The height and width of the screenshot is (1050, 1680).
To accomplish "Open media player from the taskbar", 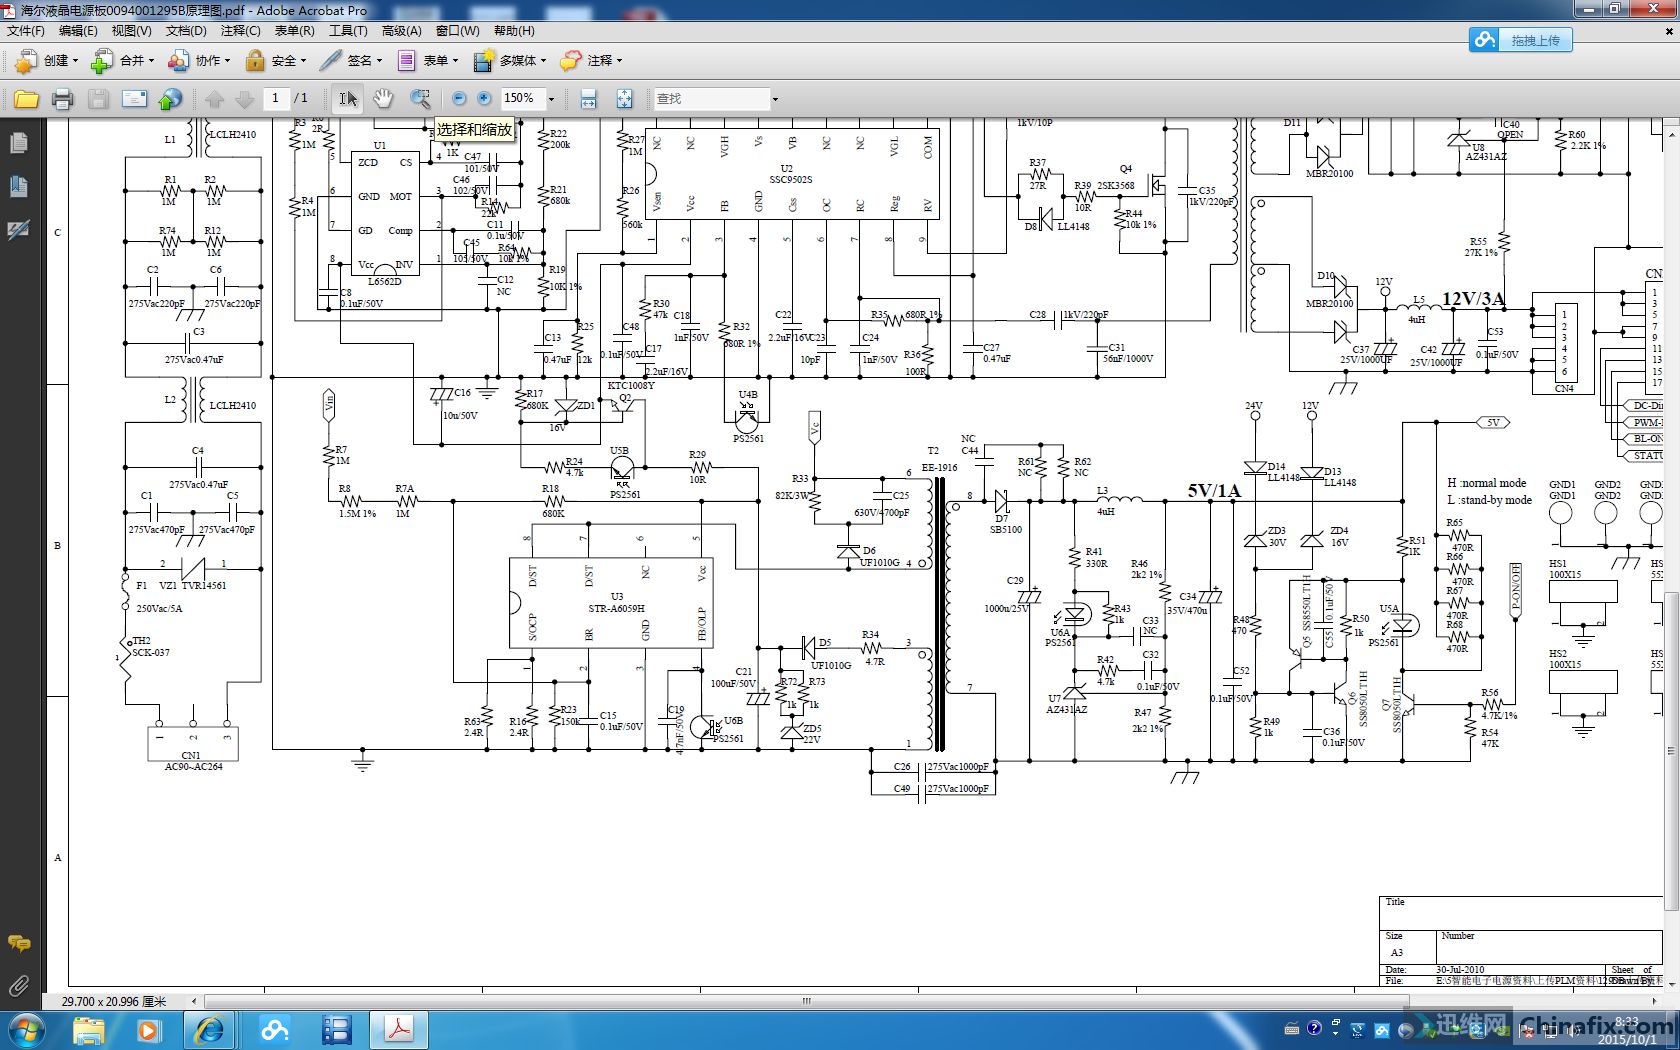I will tap(148, 1030).
